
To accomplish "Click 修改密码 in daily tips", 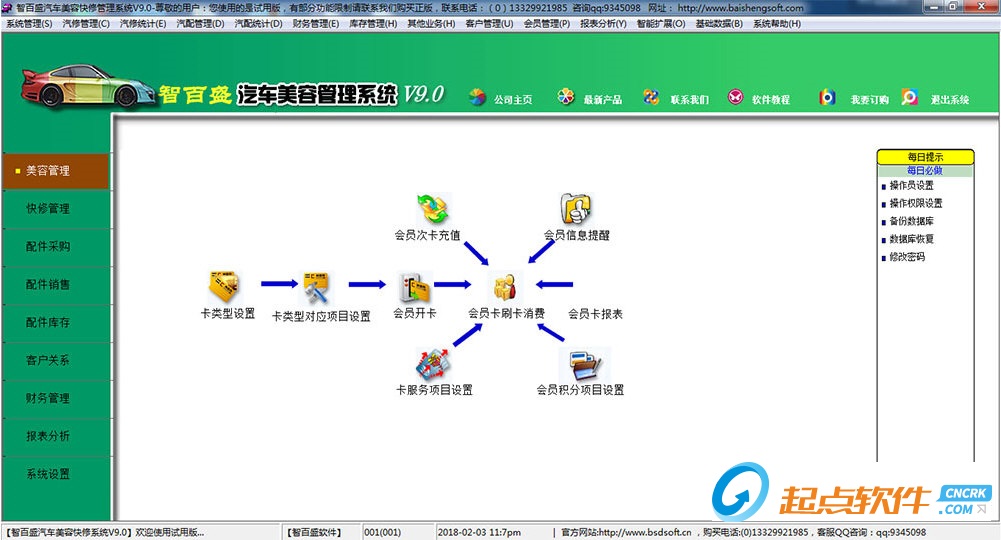I will coord(907,257).
